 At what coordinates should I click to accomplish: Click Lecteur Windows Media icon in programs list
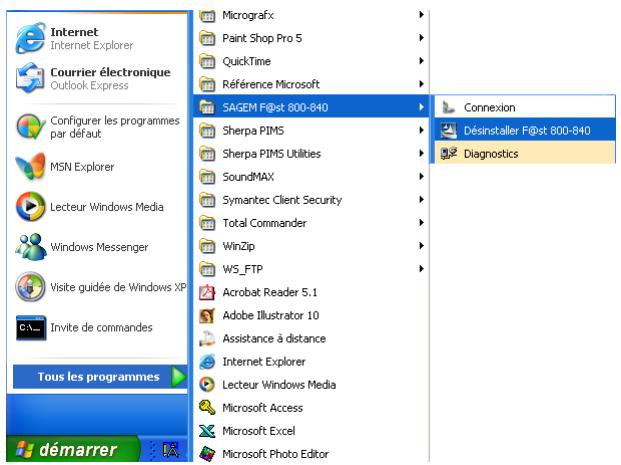coord(207,385)
